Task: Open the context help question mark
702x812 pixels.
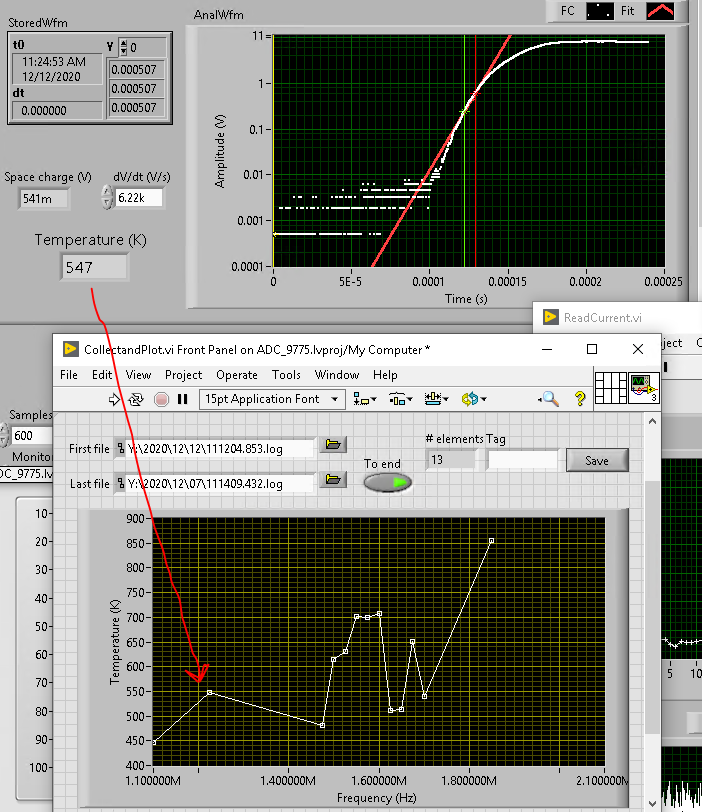Action: tap(579, 399)
